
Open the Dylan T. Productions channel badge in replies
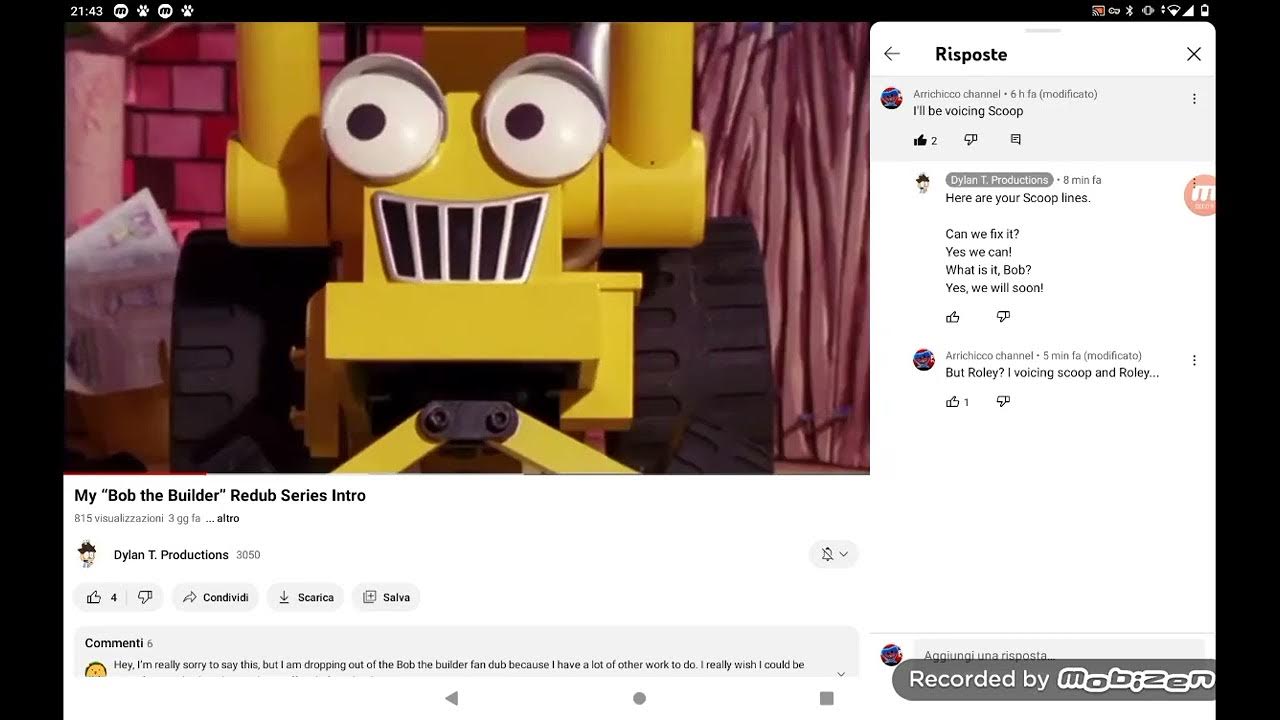point(999,180)
